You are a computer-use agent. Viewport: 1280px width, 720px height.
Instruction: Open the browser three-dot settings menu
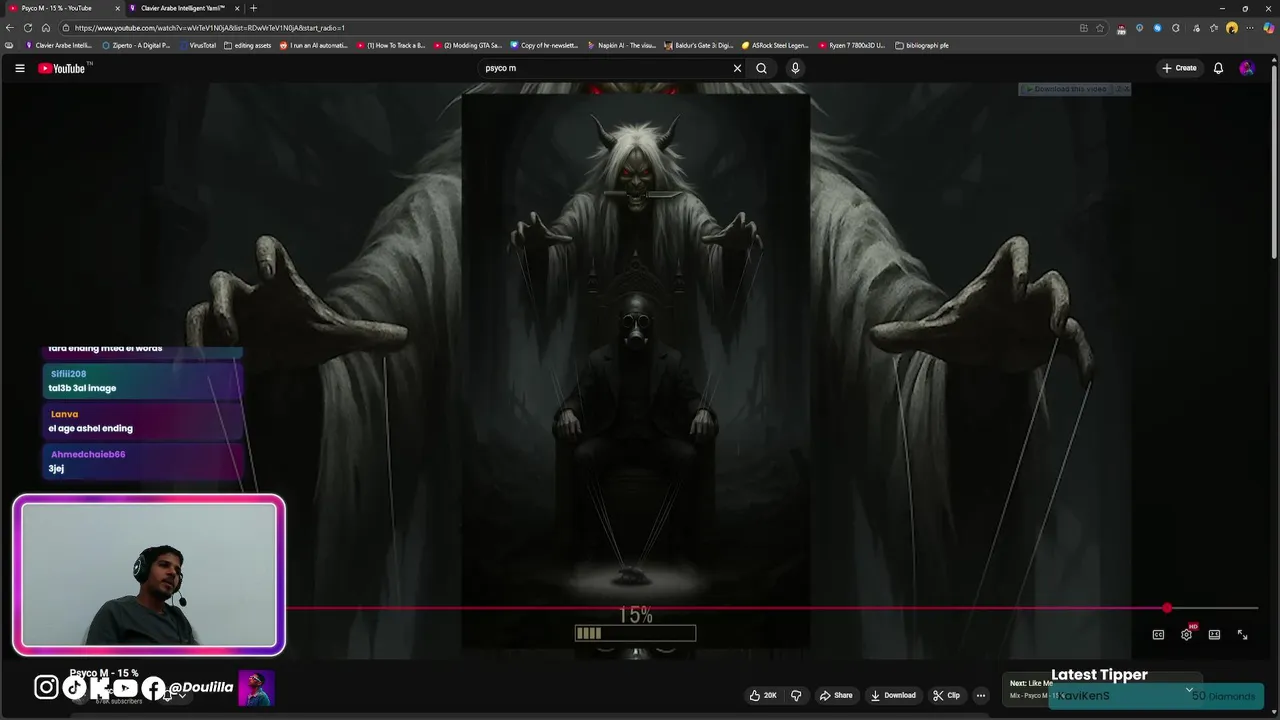[1250, 28]
